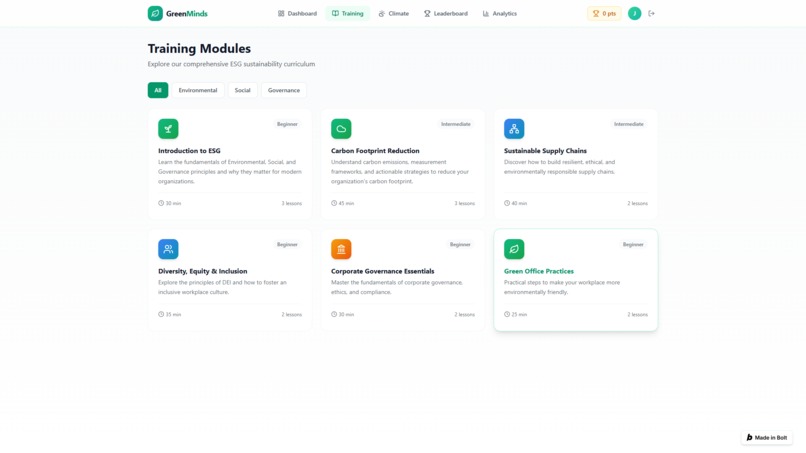Click the ESG sustainability curriculum subtitle
The height and width of the screenshot is (453, 806).
[x=231, y=64]
